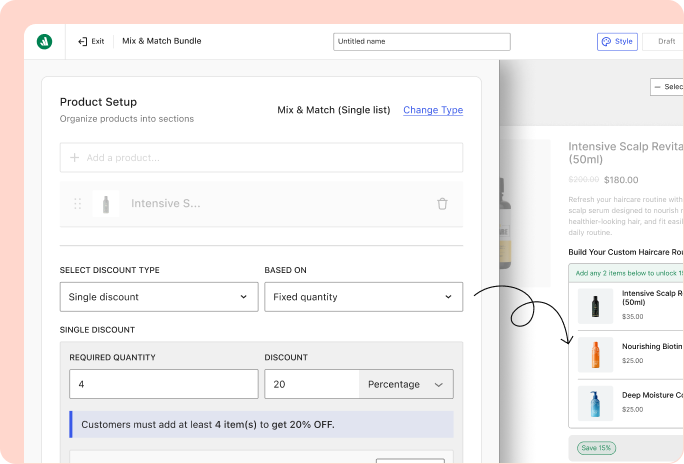Click the drag handle of Intensive S... row
This screenshot has width=684, height=464.
pyautogui.click(x=78, y=204)
